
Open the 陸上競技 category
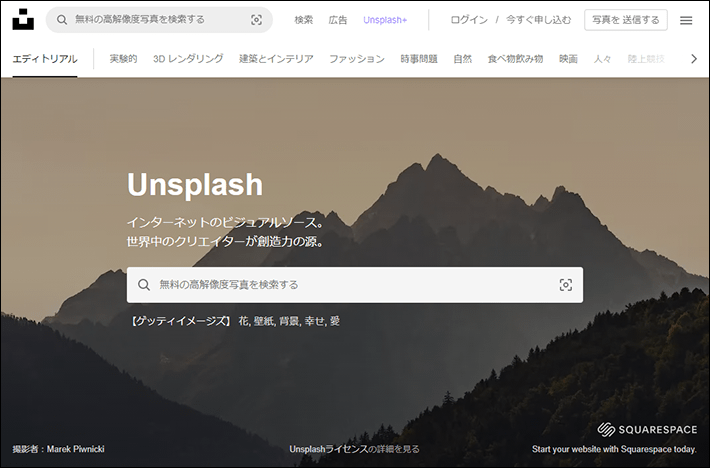(x=646, y=59)
